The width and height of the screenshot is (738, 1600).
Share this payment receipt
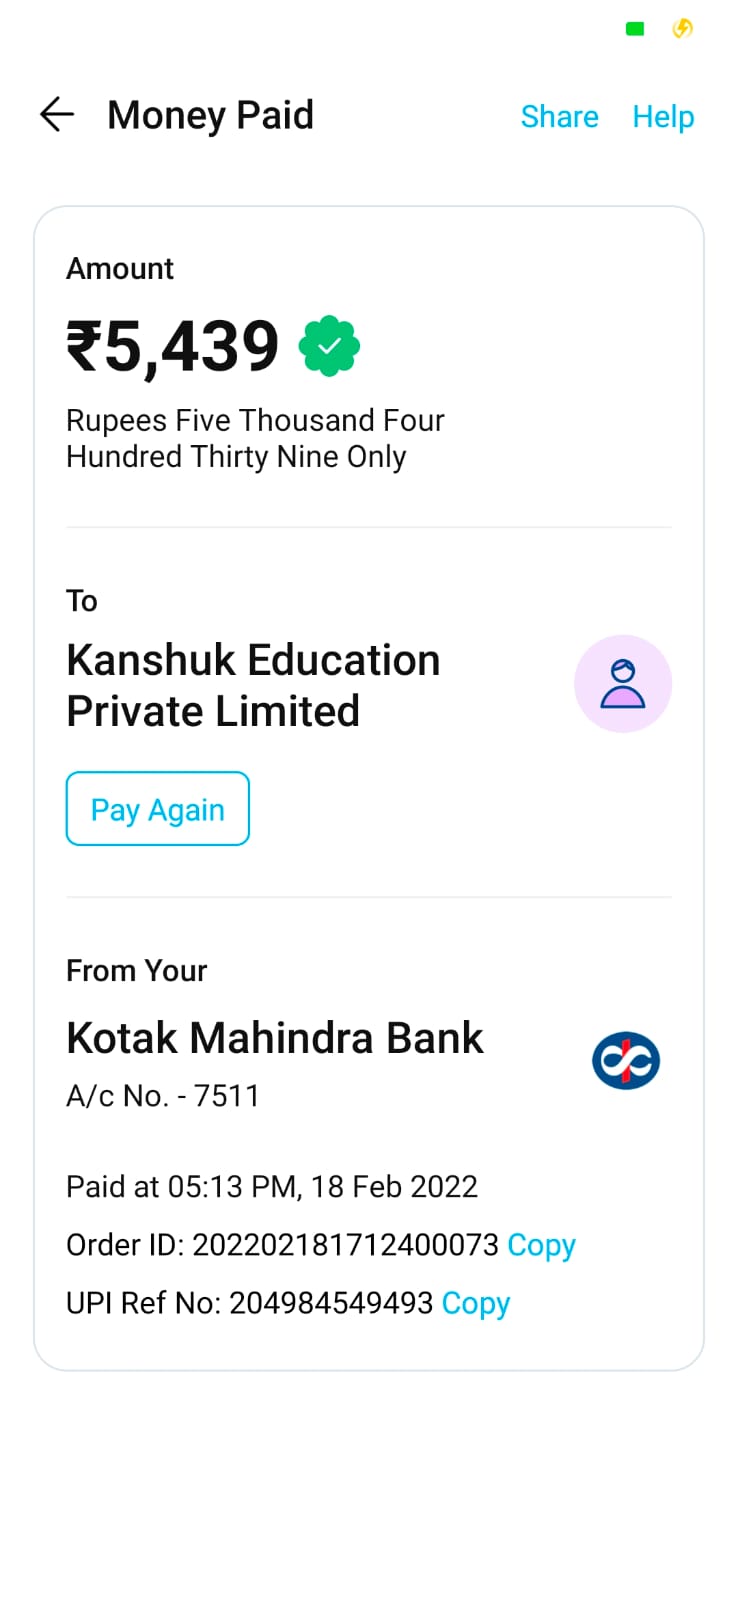(x=559, y=117)
